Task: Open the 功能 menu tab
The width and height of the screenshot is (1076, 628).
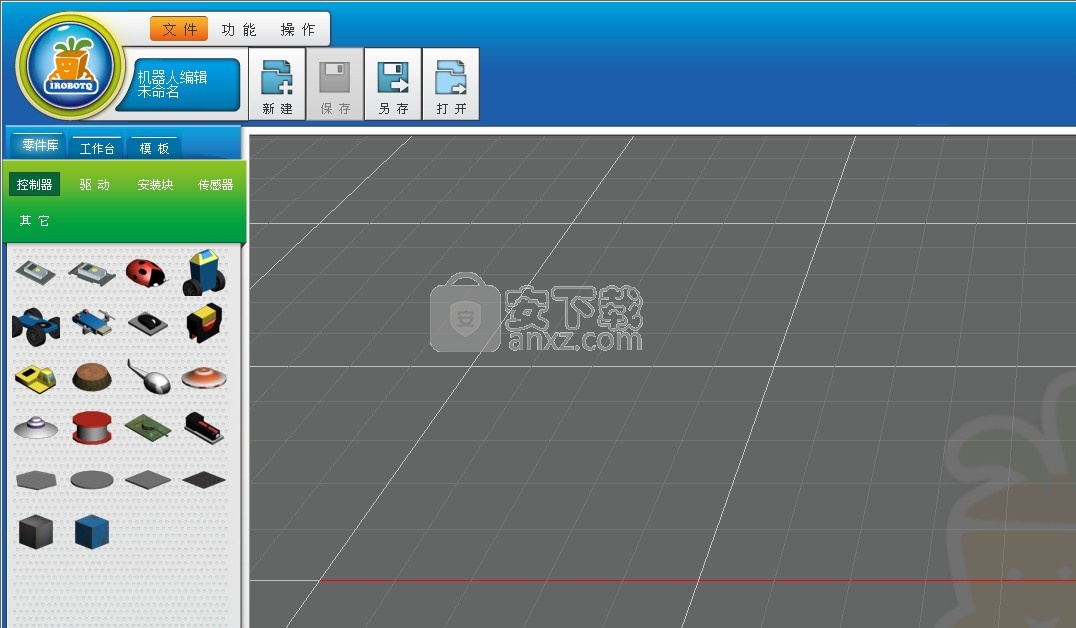Action: click(x=239, y=30)
